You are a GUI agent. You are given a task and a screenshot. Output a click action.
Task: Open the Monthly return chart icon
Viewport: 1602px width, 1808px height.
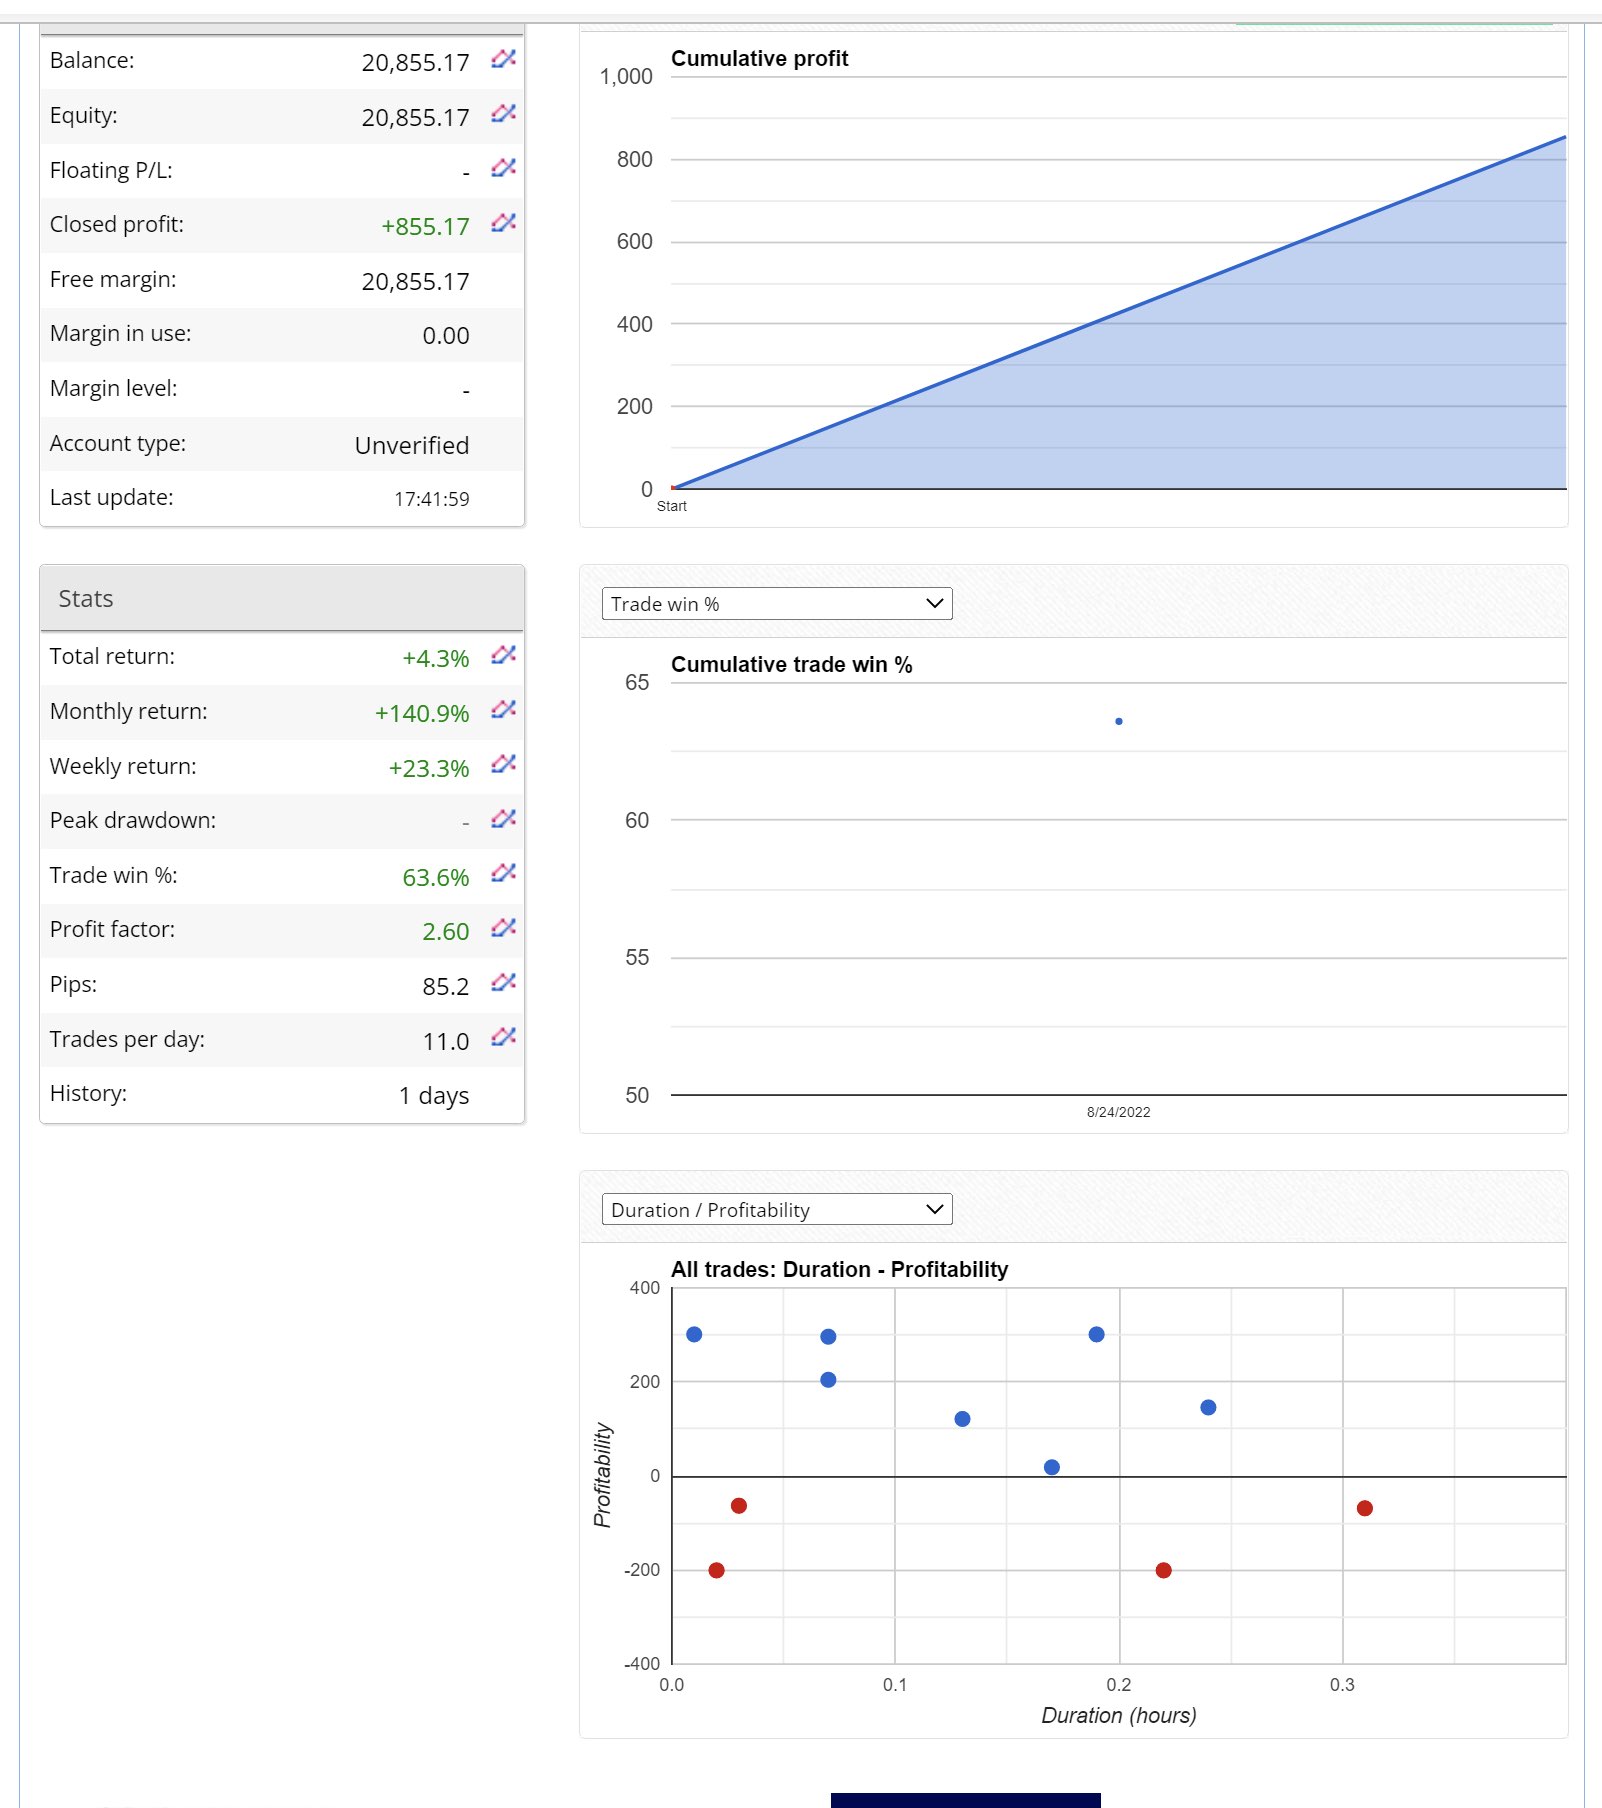(x=503, y=710)
